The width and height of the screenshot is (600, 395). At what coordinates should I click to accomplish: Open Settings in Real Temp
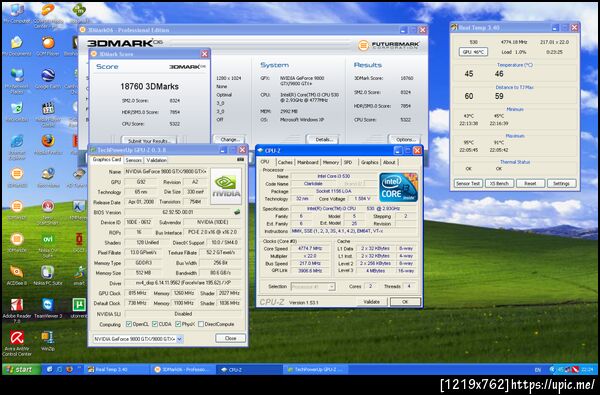(x=561, y=183)
